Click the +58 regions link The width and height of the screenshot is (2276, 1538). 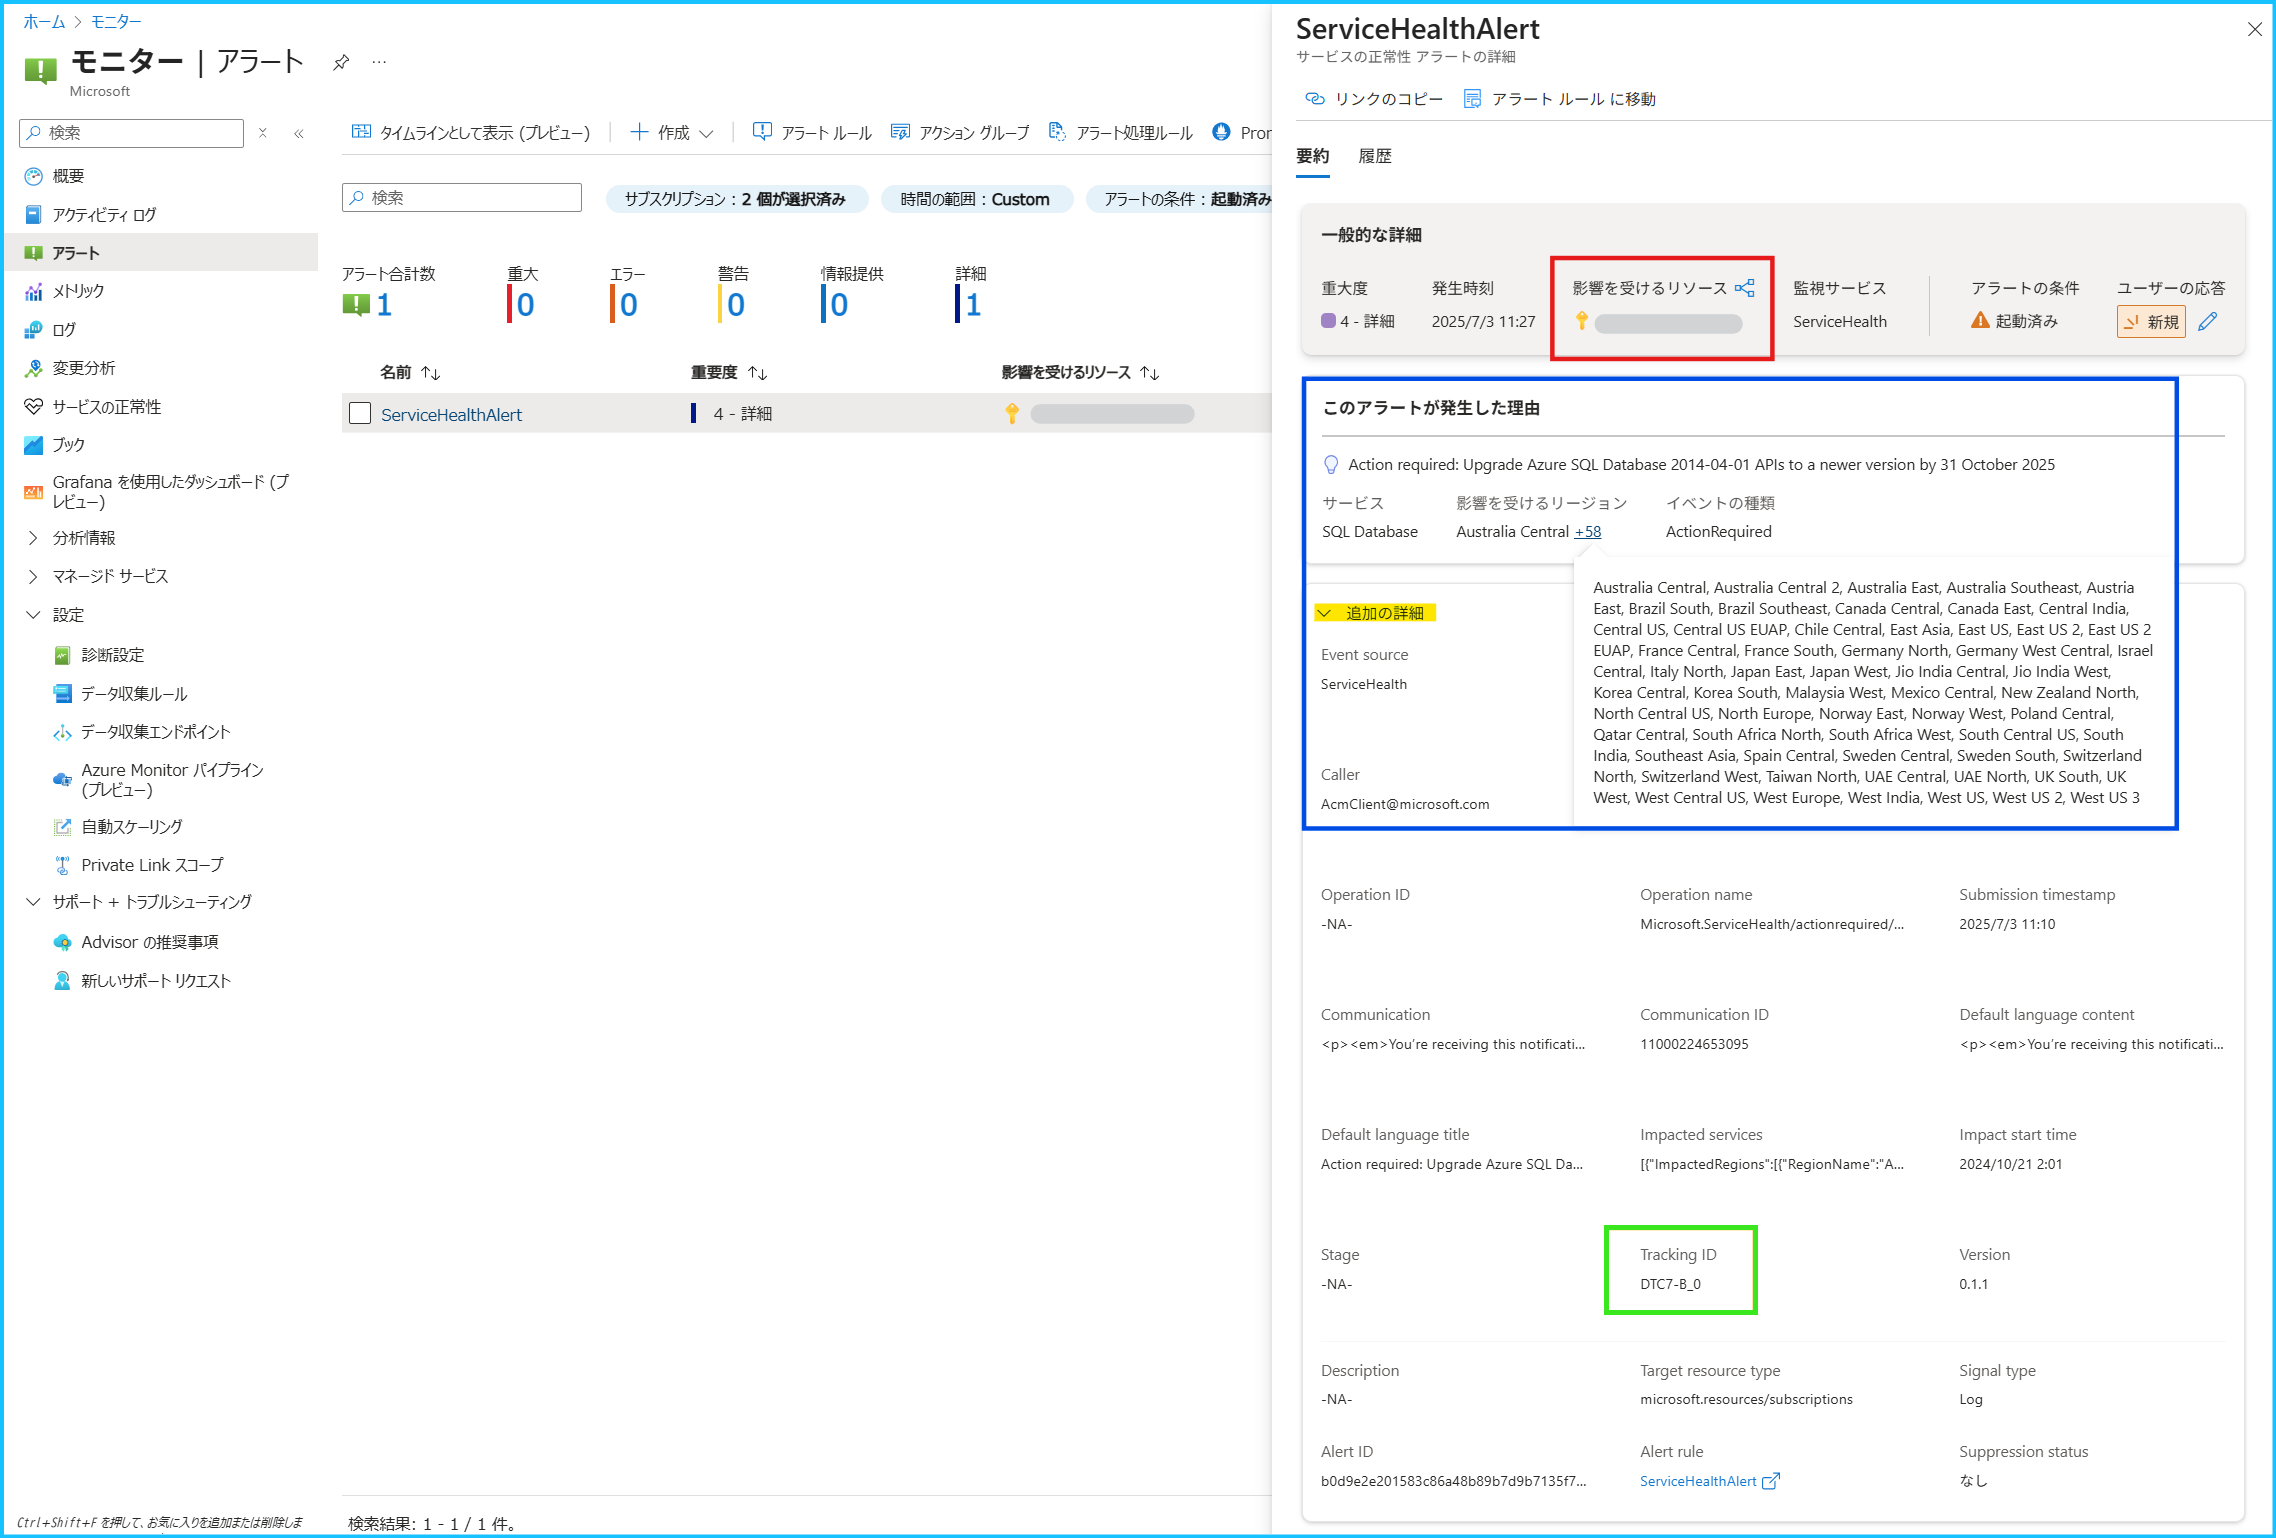coord(1588,532)
